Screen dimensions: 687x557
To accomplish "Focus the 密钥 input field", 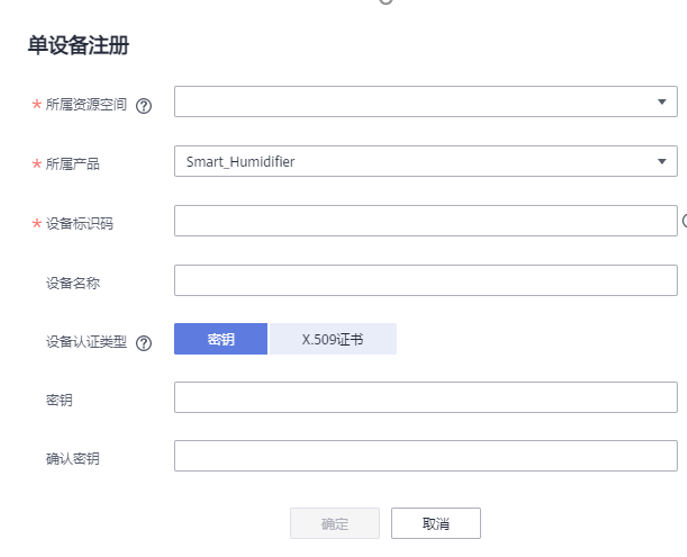I will pos(425,397).
